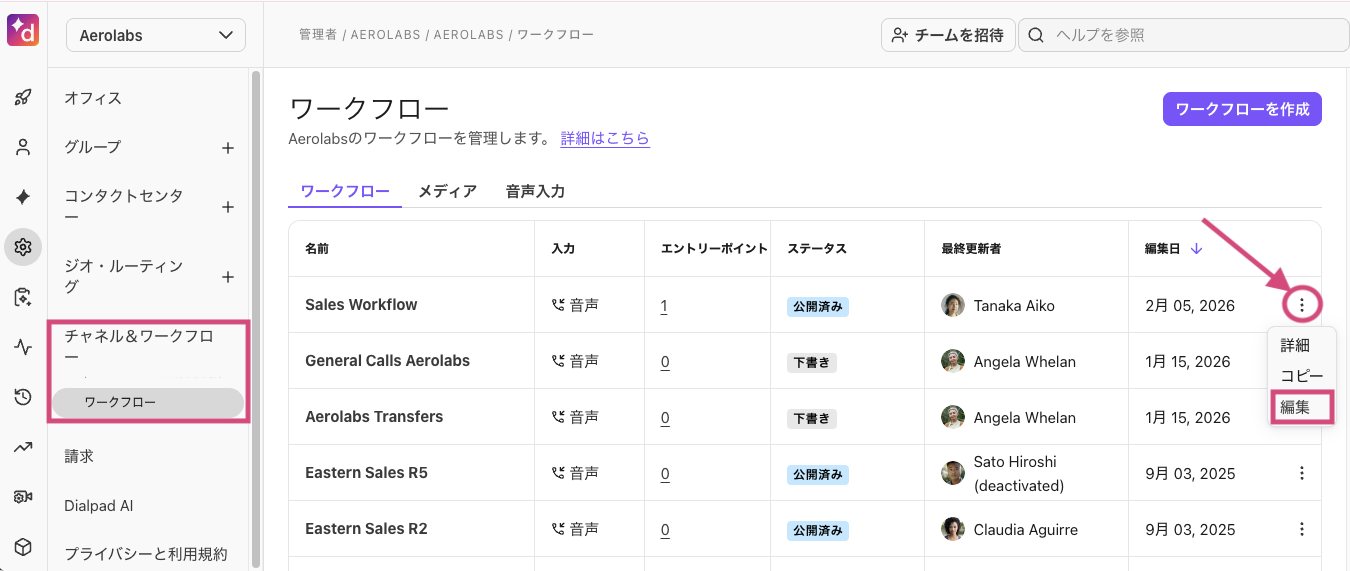Open the AI sparkle icon in left rail
1350x571 pixels.
(x=23, y=197)
